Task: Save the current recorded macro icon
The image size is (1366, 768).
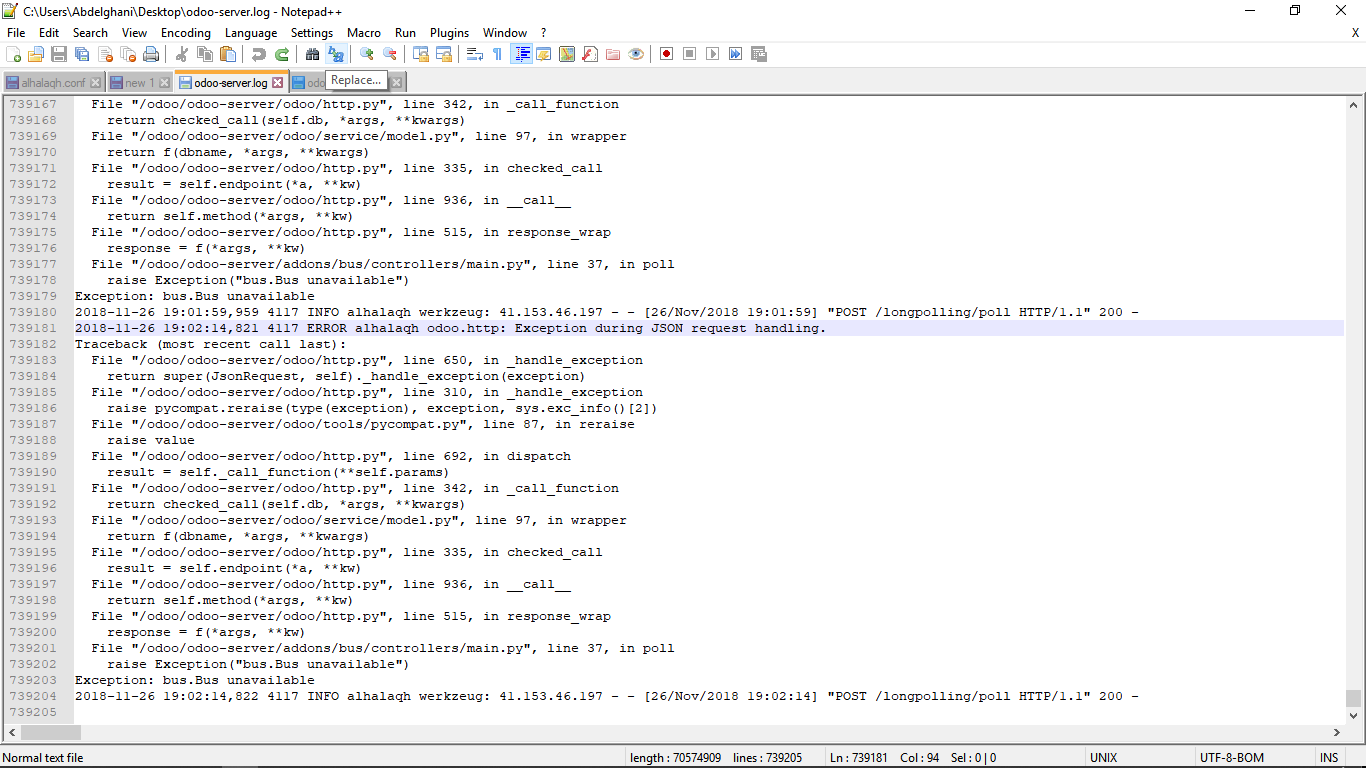Action: pos(758,54)
